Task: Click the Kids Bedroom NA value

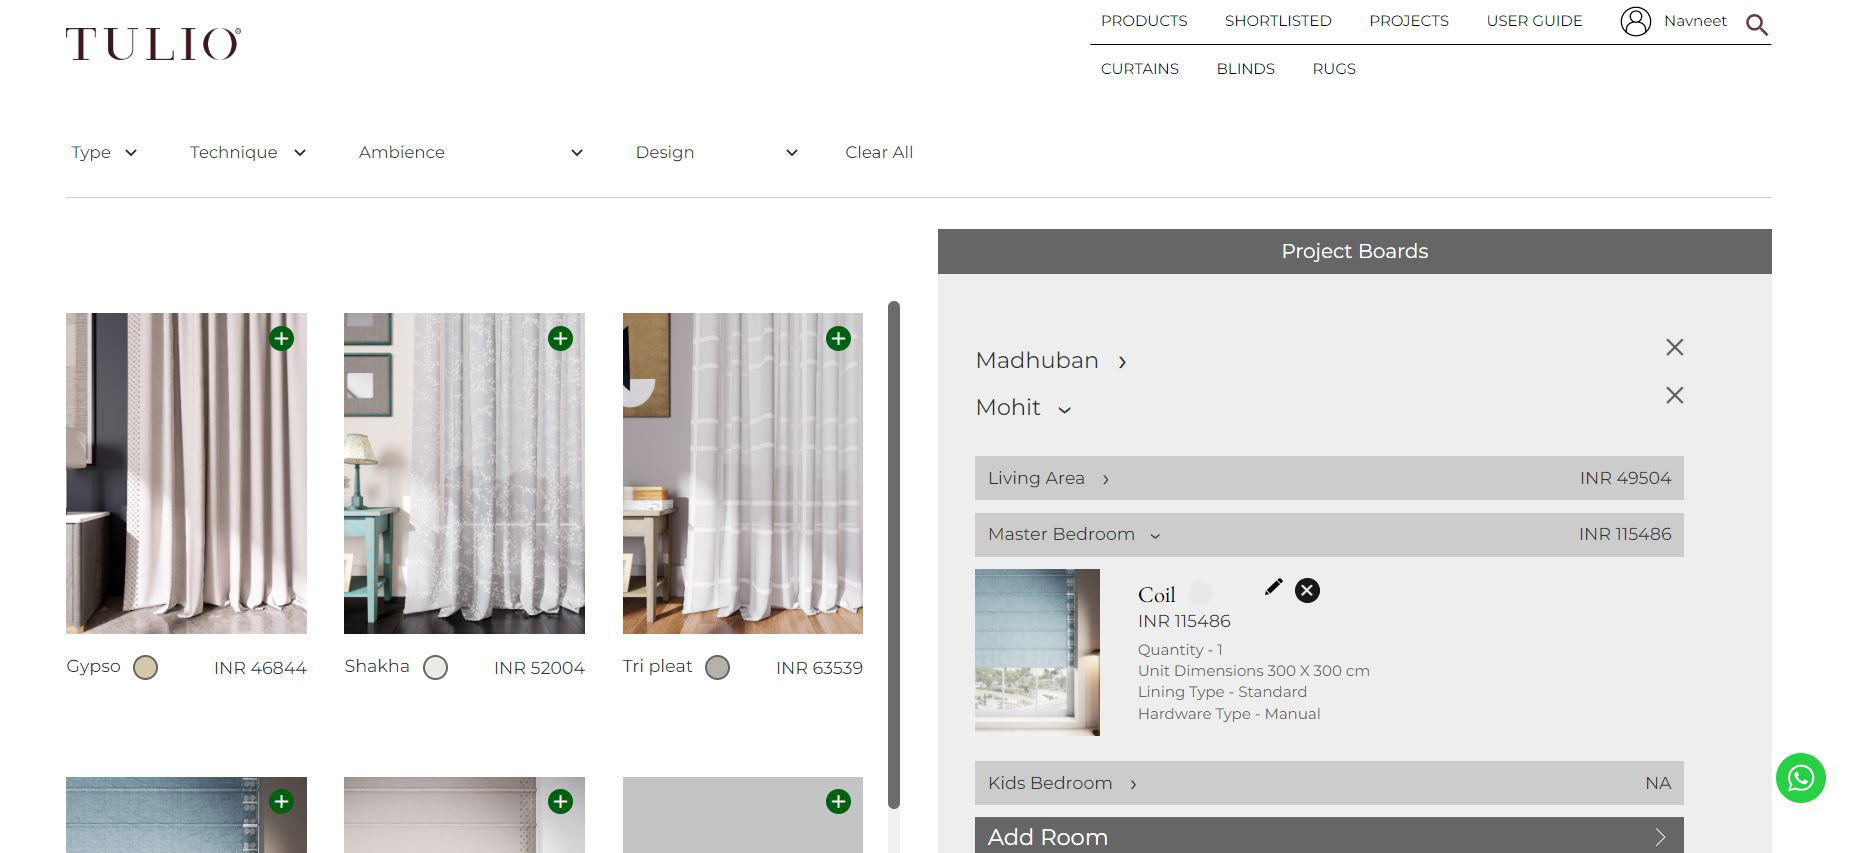Action: click(x=1658, y=783)
